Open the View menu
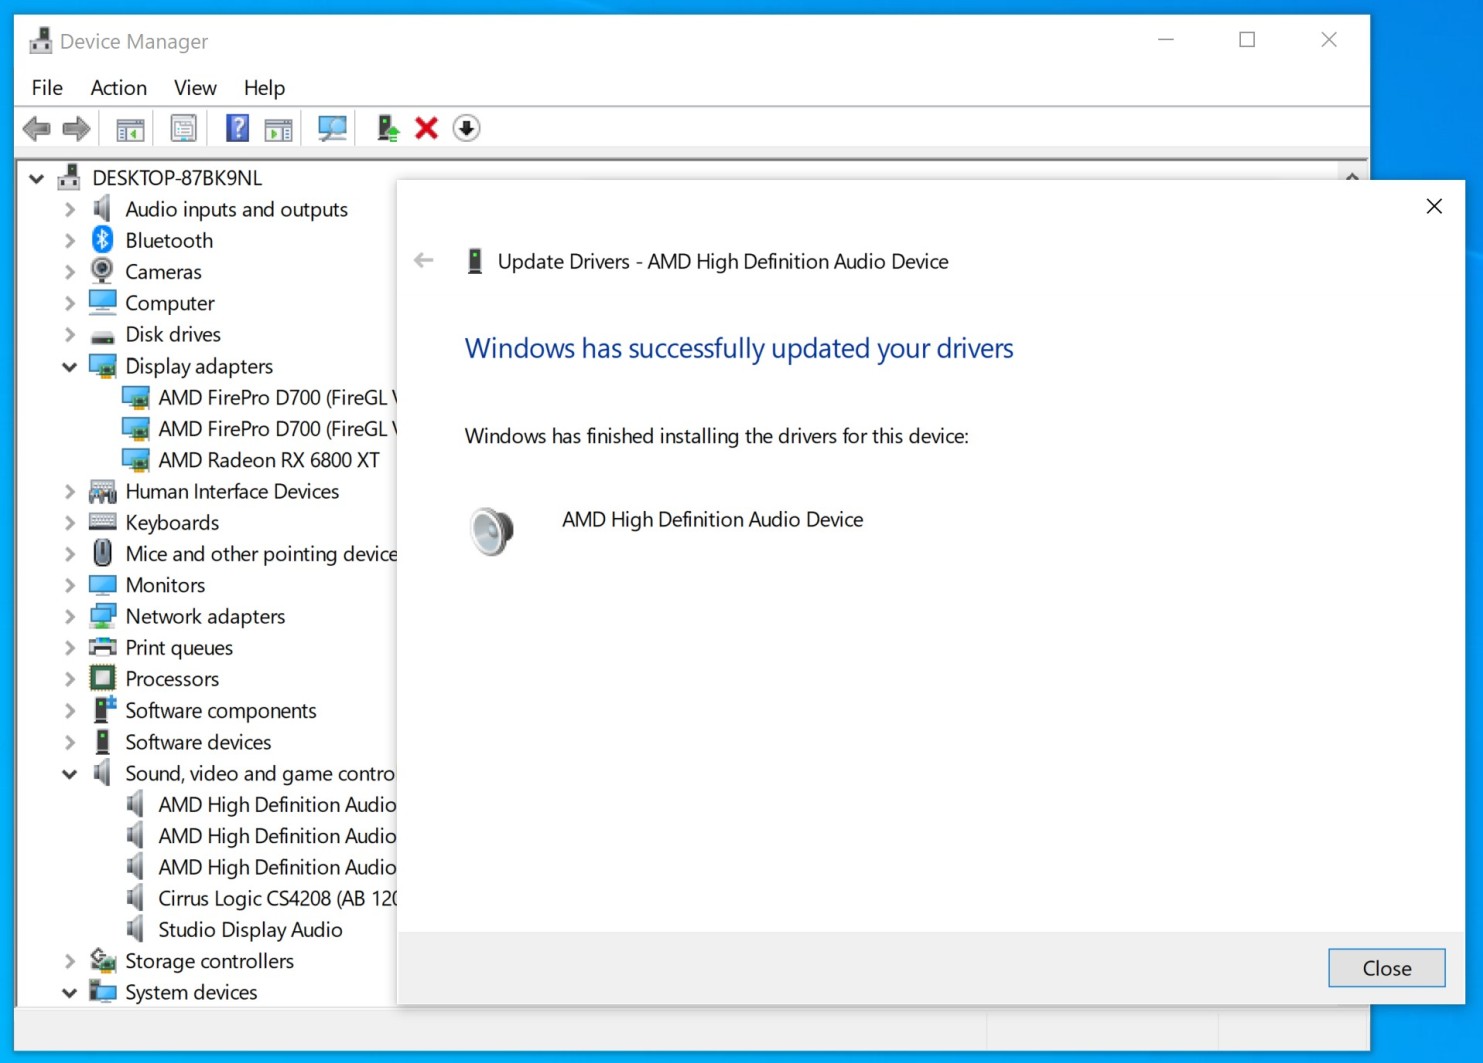Screen dimensions: 1483x1063 (x=195, y=88)
